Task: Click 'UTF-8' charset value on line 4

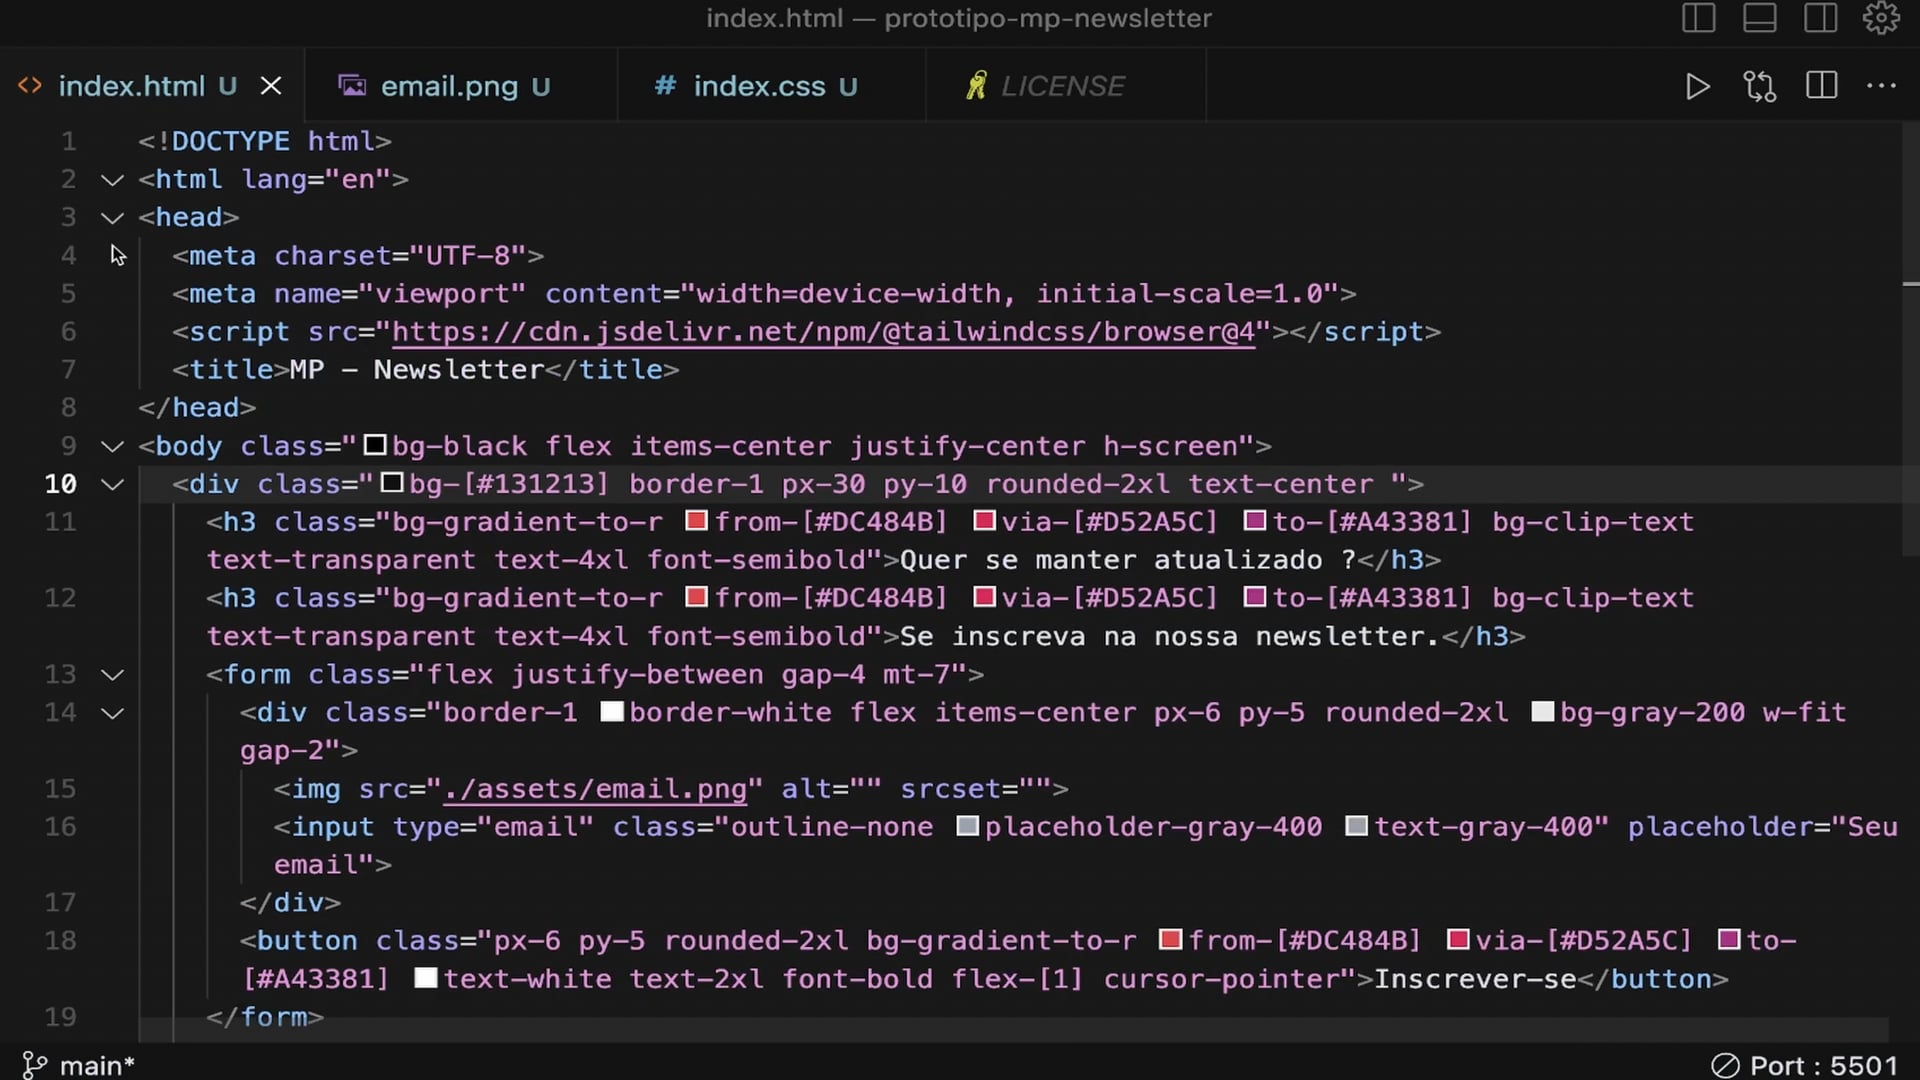Action: (468, 256)
